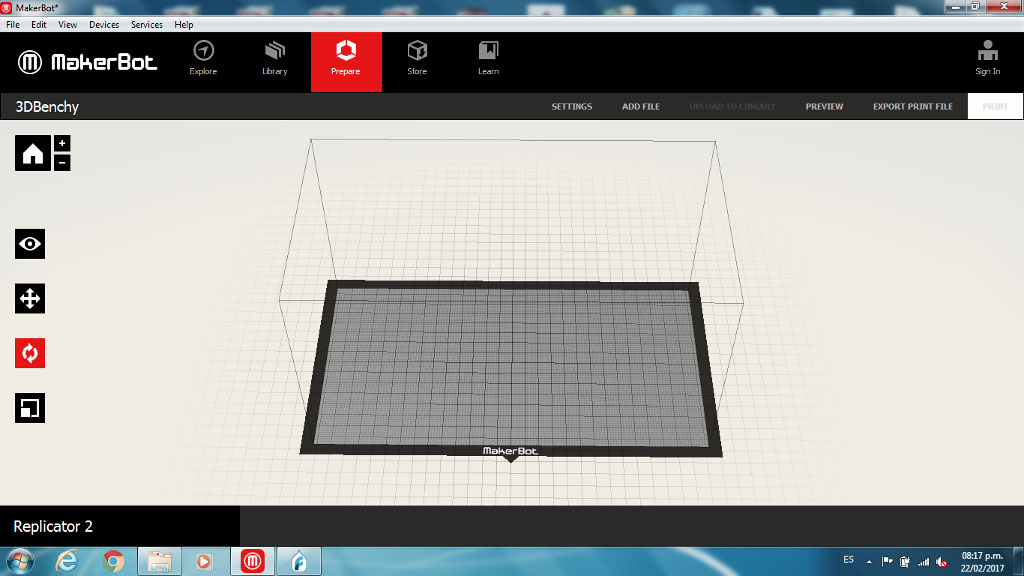The height and width of the screenshot is (576, 1024).
Task: Click PREVIEW button
Action: tap(824, 106)
